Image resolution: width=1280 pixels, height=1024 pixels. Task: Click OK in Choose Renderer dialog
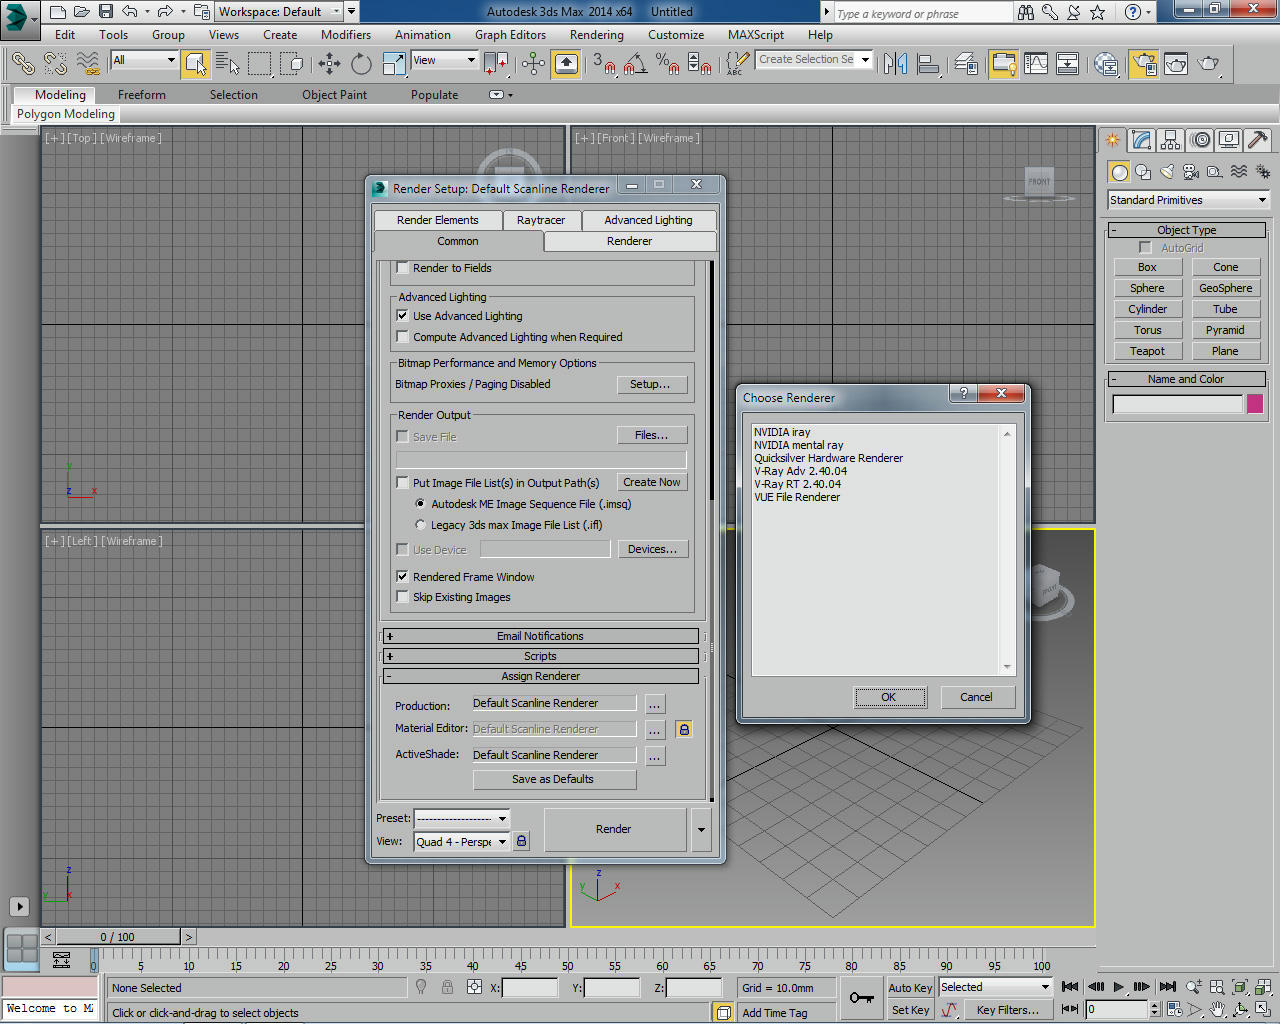(888, 697)
